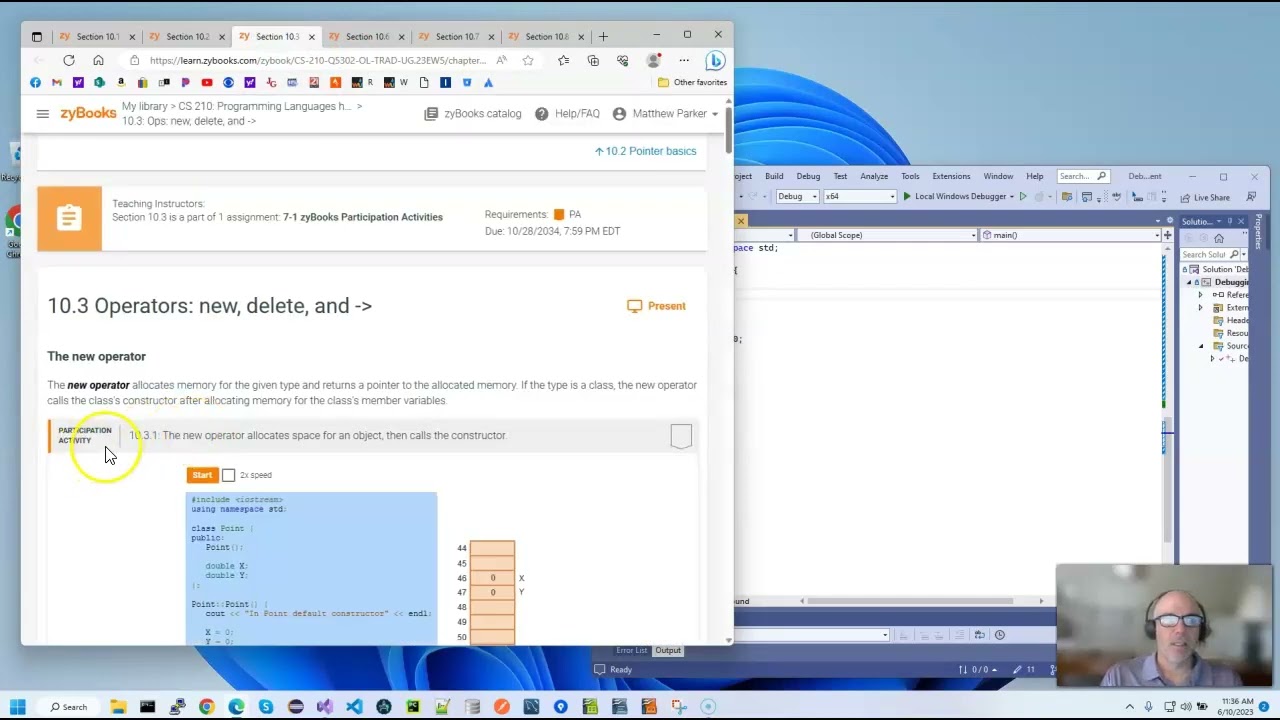Viewport: 1280px width, 720px height.
Task: Open Properties side tab
Action: 1259,231
